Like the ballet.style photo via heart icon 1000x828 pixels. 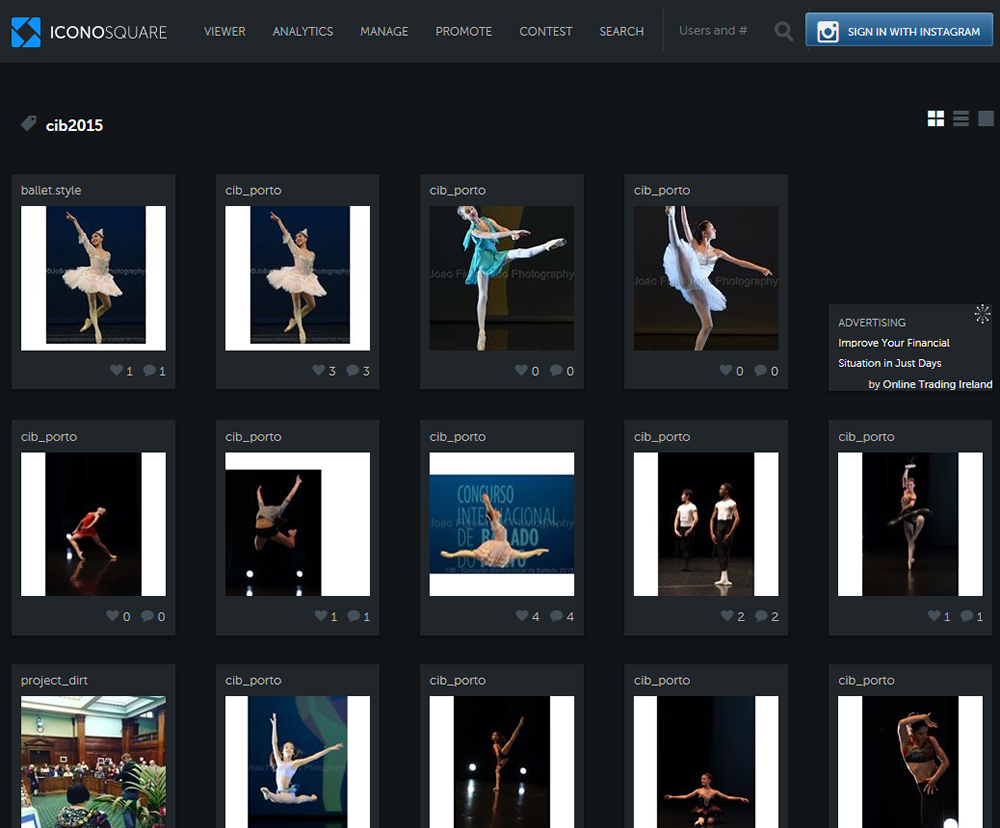click(x=116, y=370)
